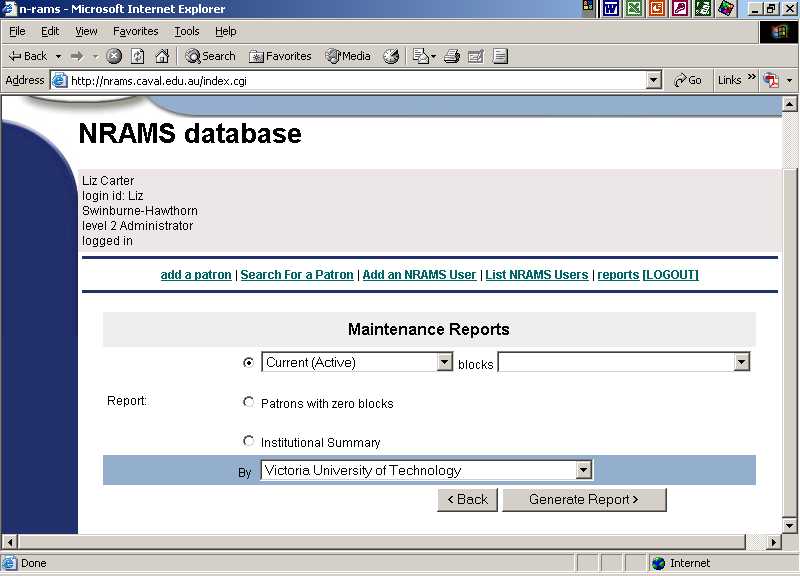
Task: Click the Generate Report button
Action: [584, 499]
